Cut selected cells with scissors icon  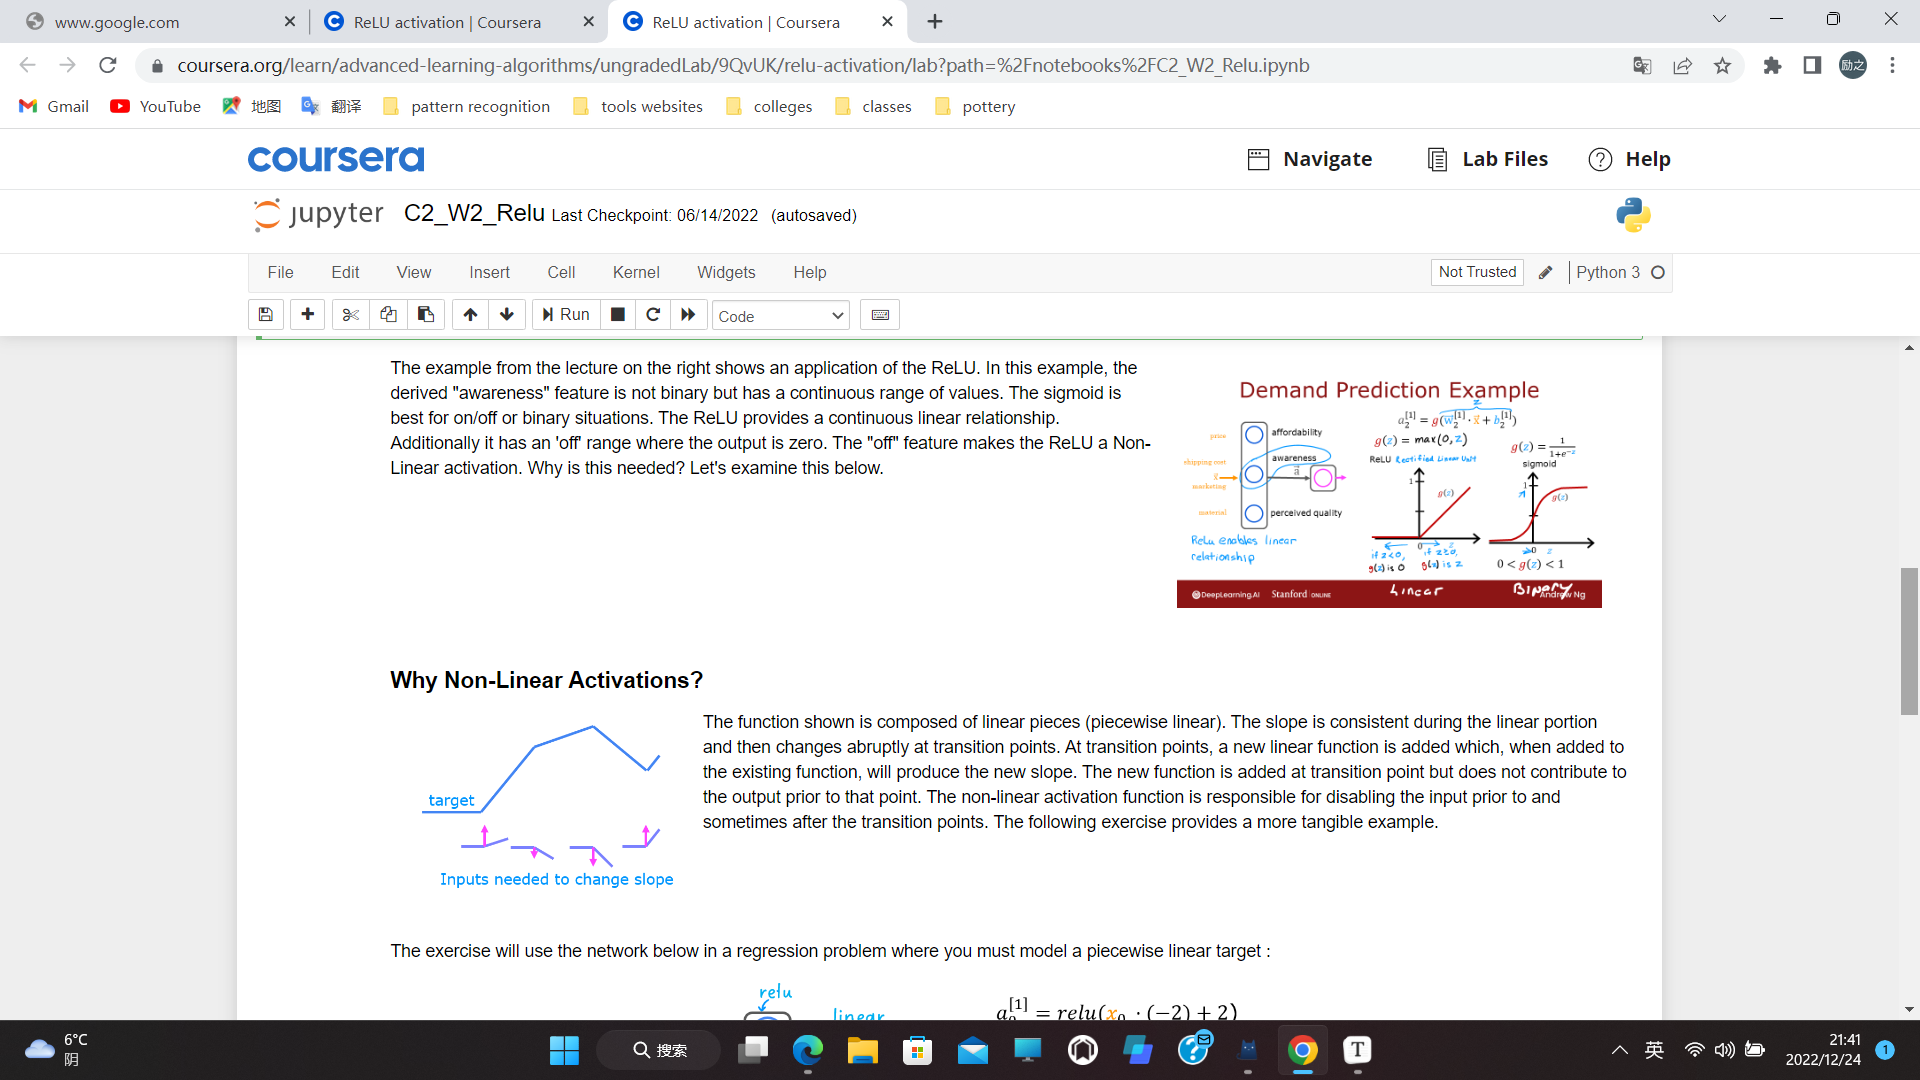(350, 315)
